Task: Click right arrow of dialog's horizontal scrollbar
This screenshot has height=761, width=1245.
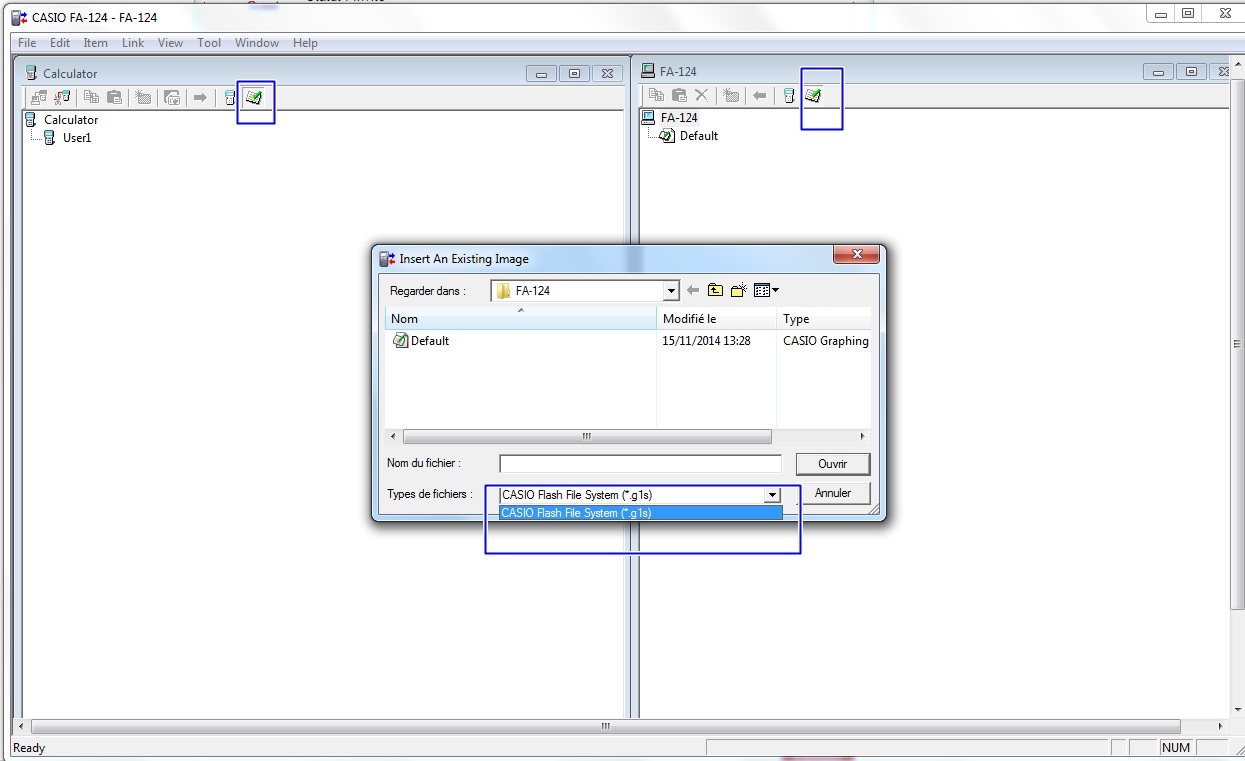Action: coord(863,437)
